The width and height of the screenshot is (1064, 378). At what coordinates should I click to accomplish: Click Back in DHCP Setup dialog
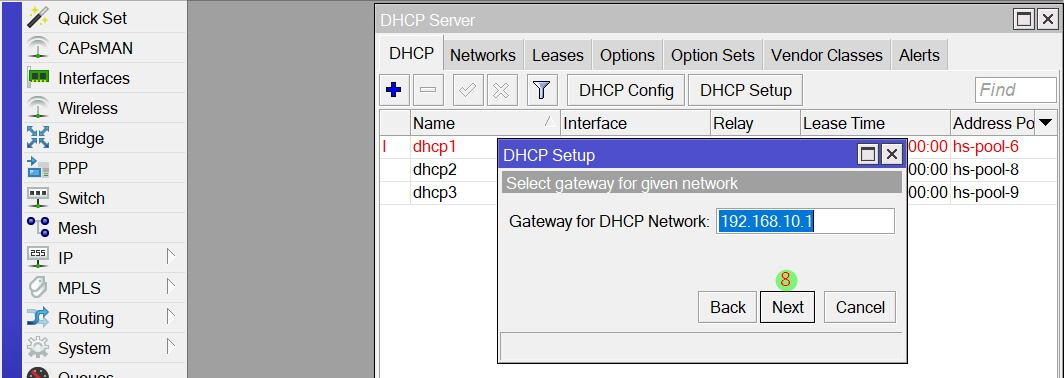727,307
